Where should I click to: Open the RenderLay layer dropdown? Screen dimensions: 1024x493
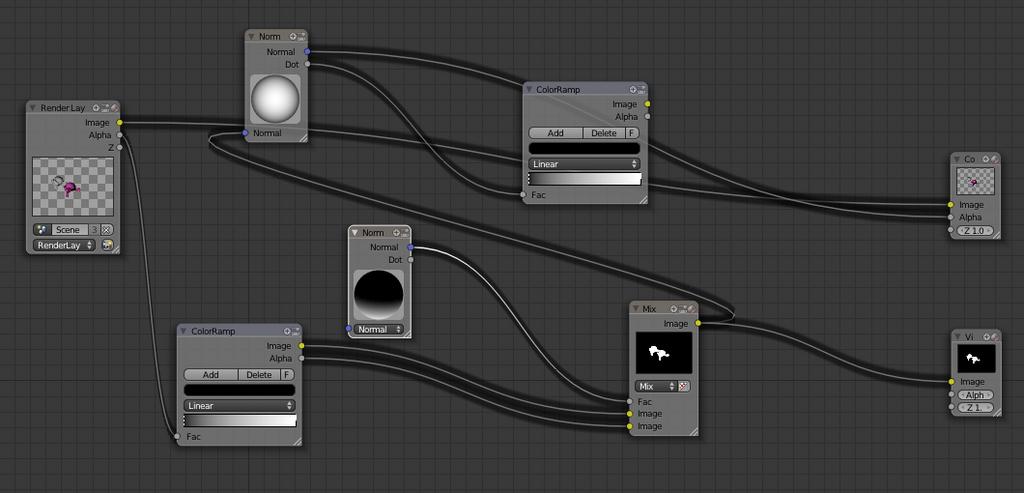pos(64,245)
